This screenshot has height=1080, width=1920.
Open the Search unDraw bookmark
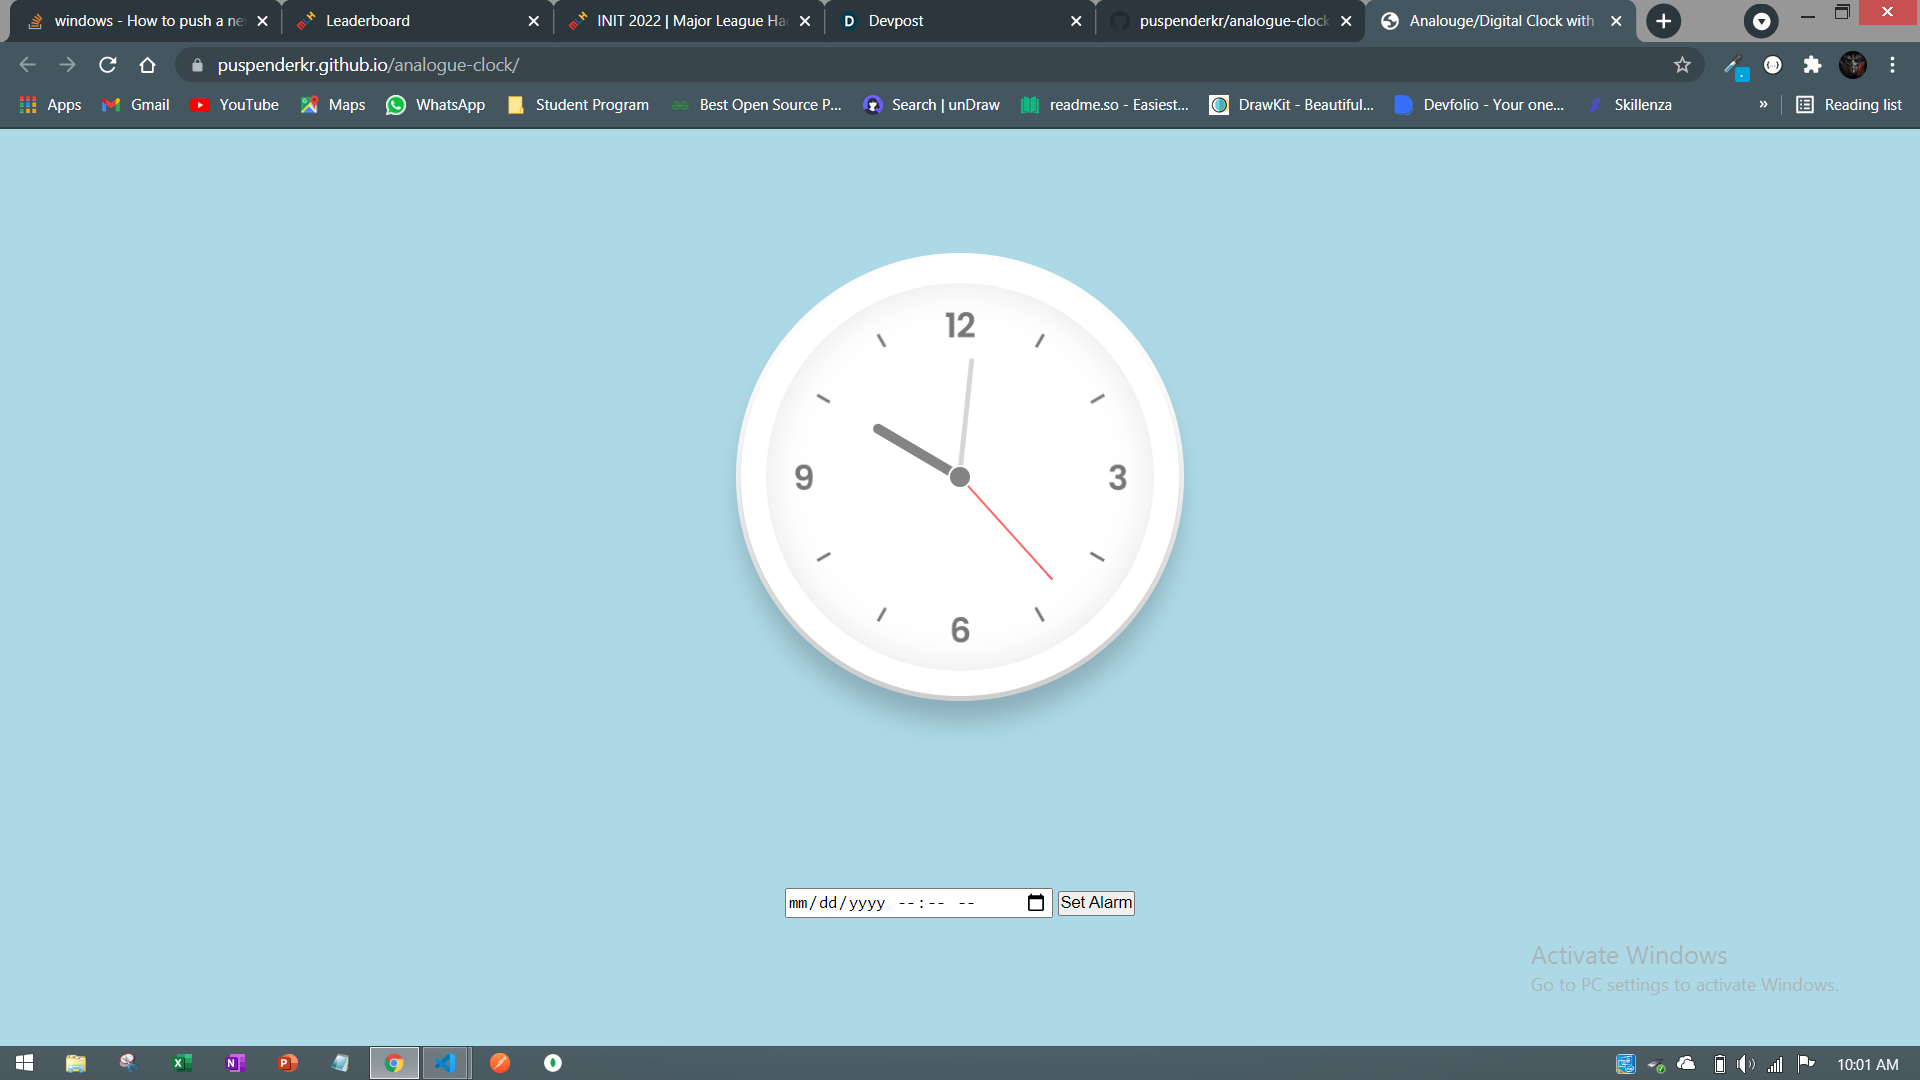point(930,104)
